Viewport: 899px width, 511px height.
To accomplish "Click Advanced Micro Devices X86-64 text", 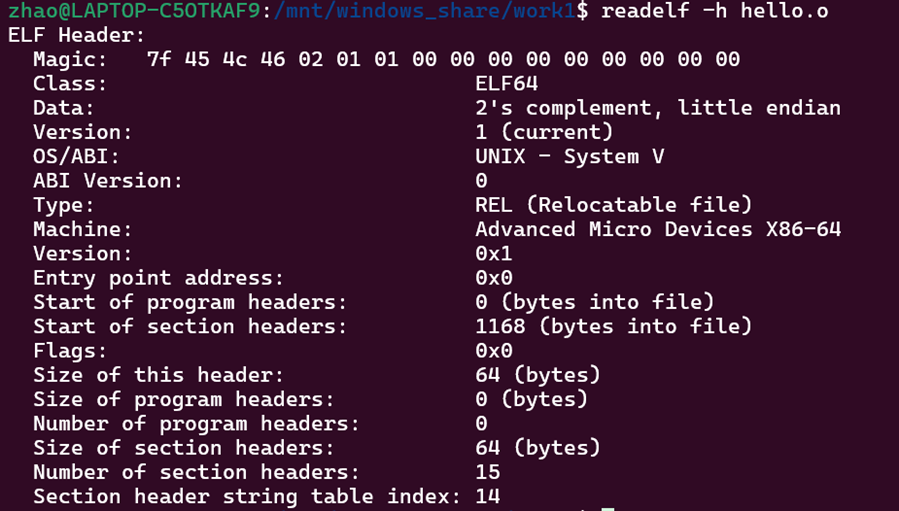I will pos(658,229).
